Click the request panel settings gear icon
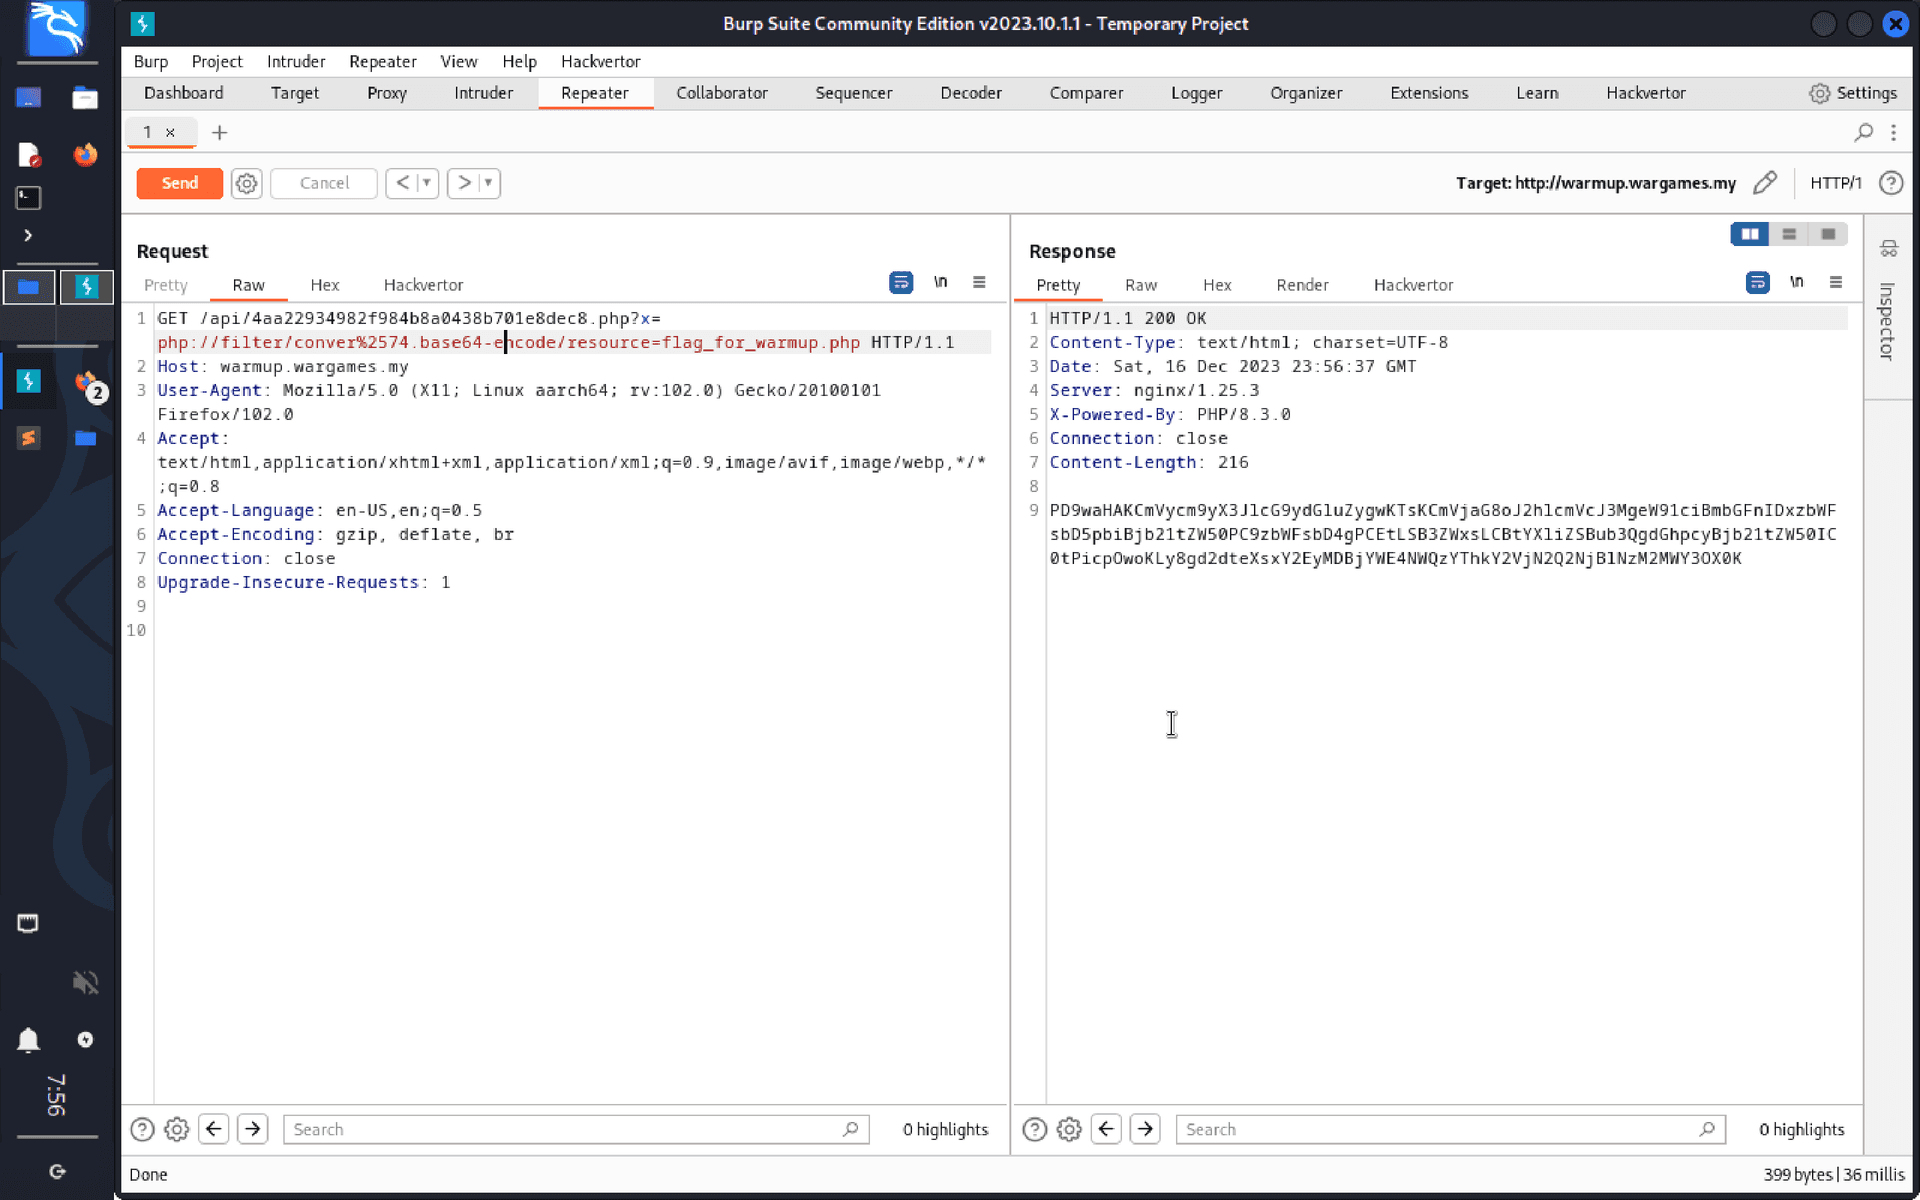Screen dimensions: 1920x1200 [177, 1129]
